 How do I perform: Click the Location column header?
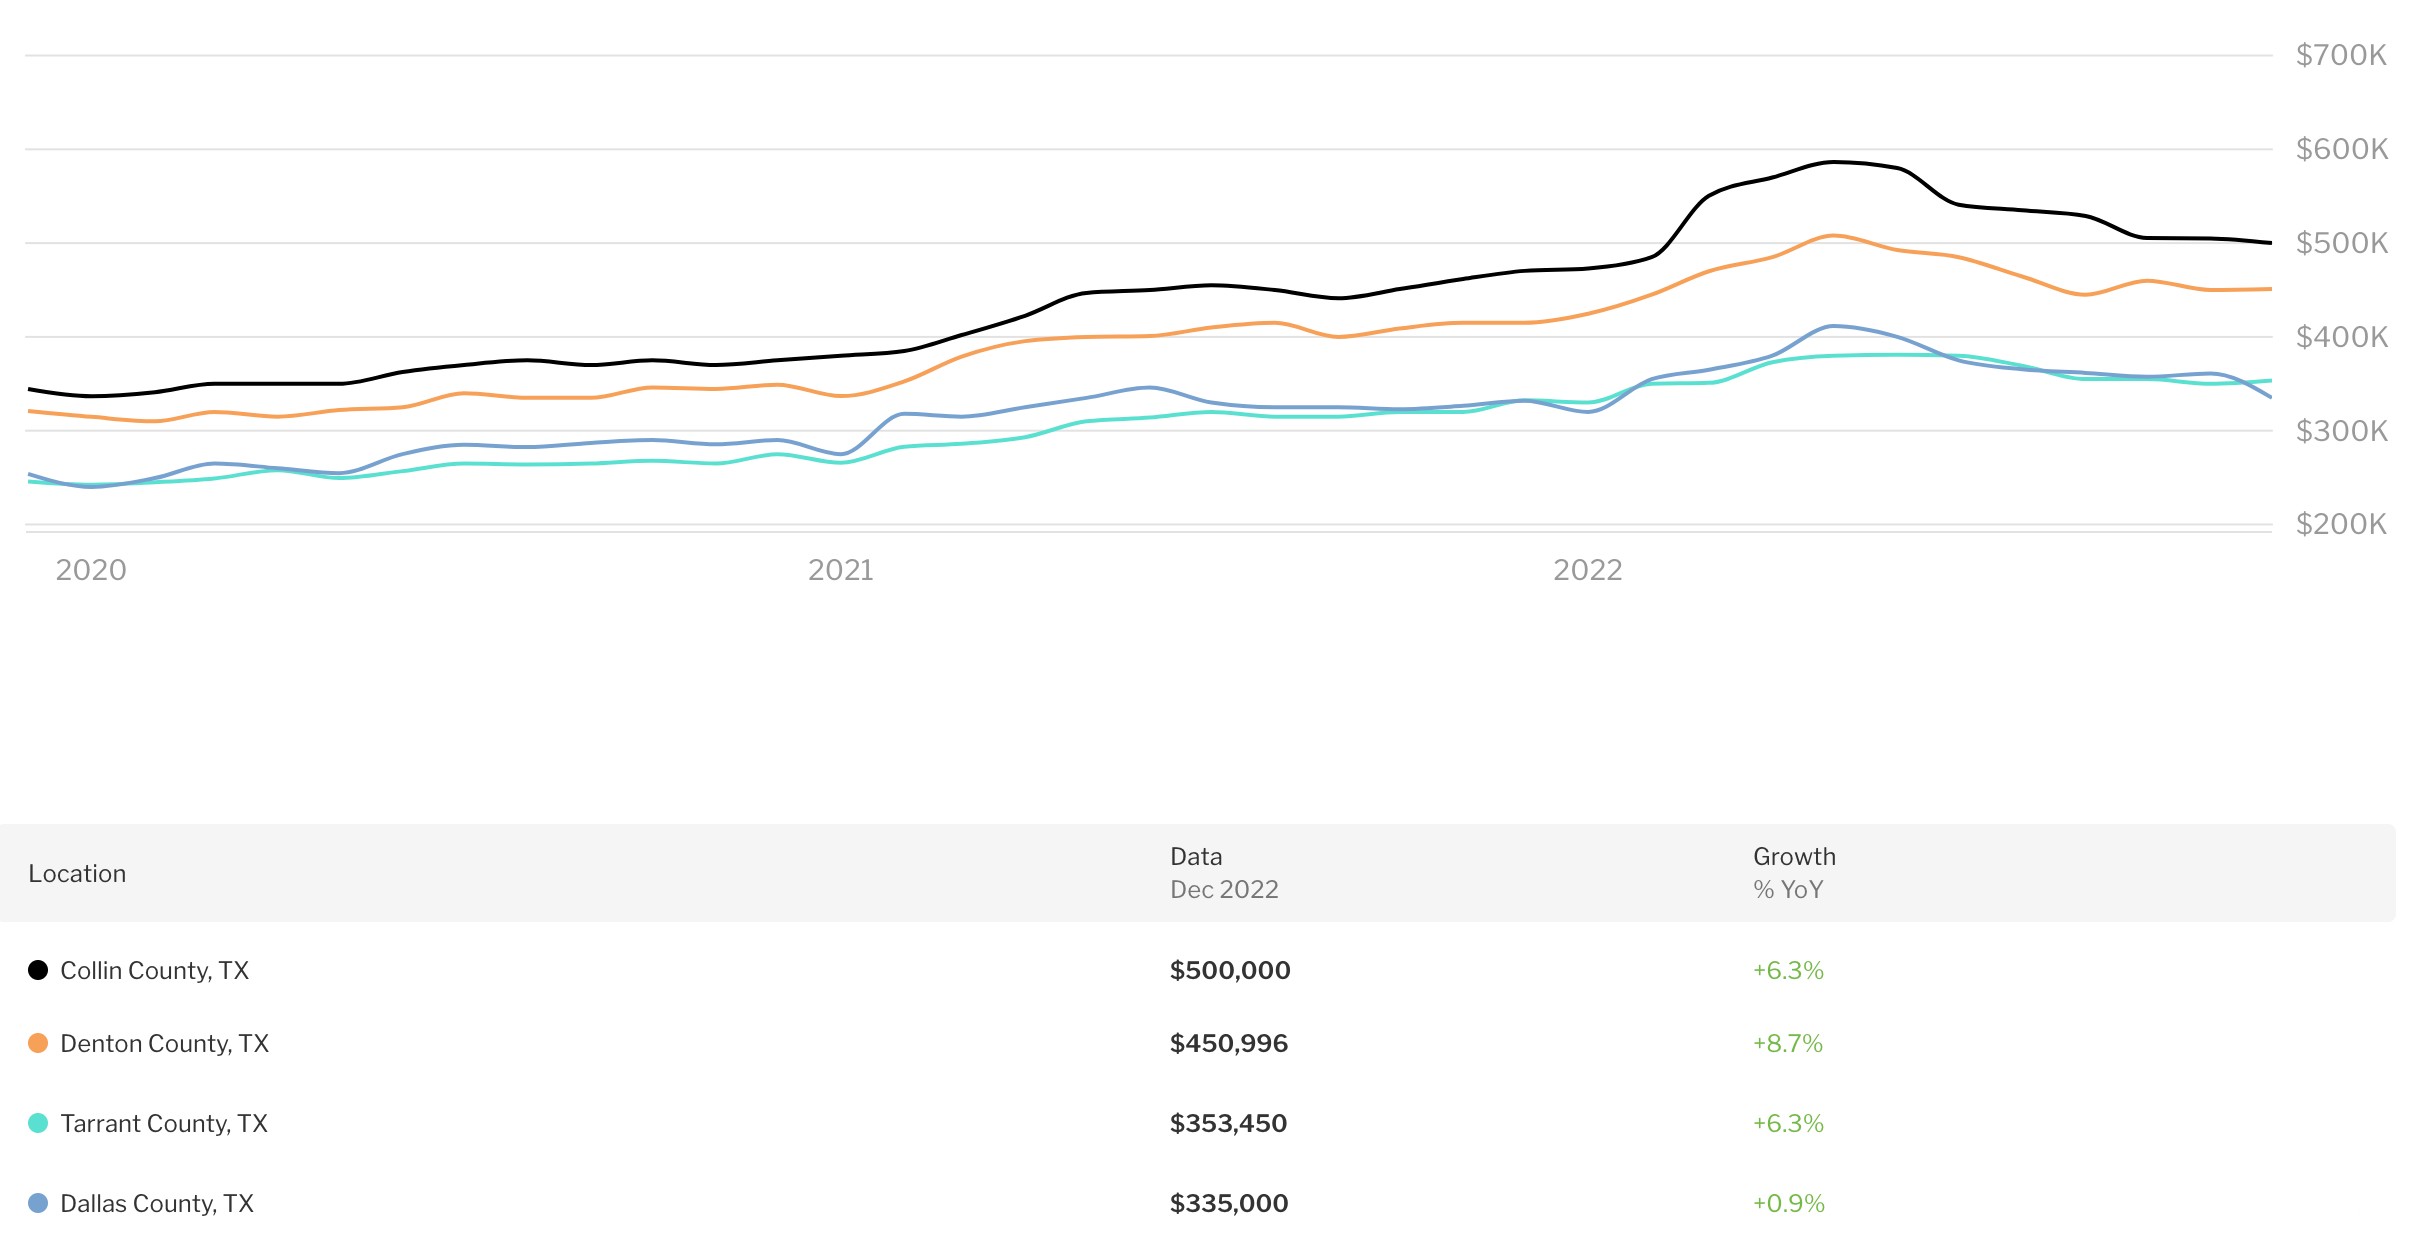coord(77,873)
